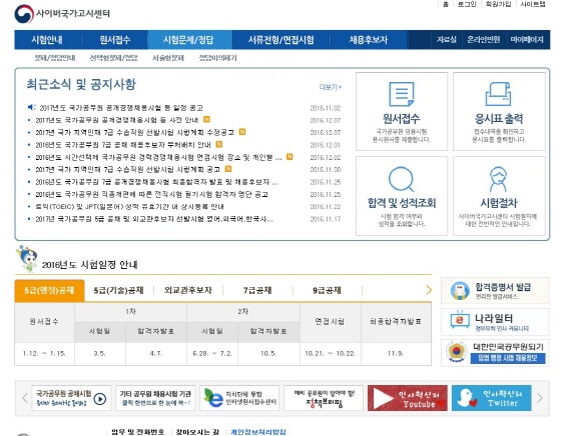Viewport: 561px width, 436px height.
Task: Open the 인사혁신처 Youtube banner
Action: 407,398
